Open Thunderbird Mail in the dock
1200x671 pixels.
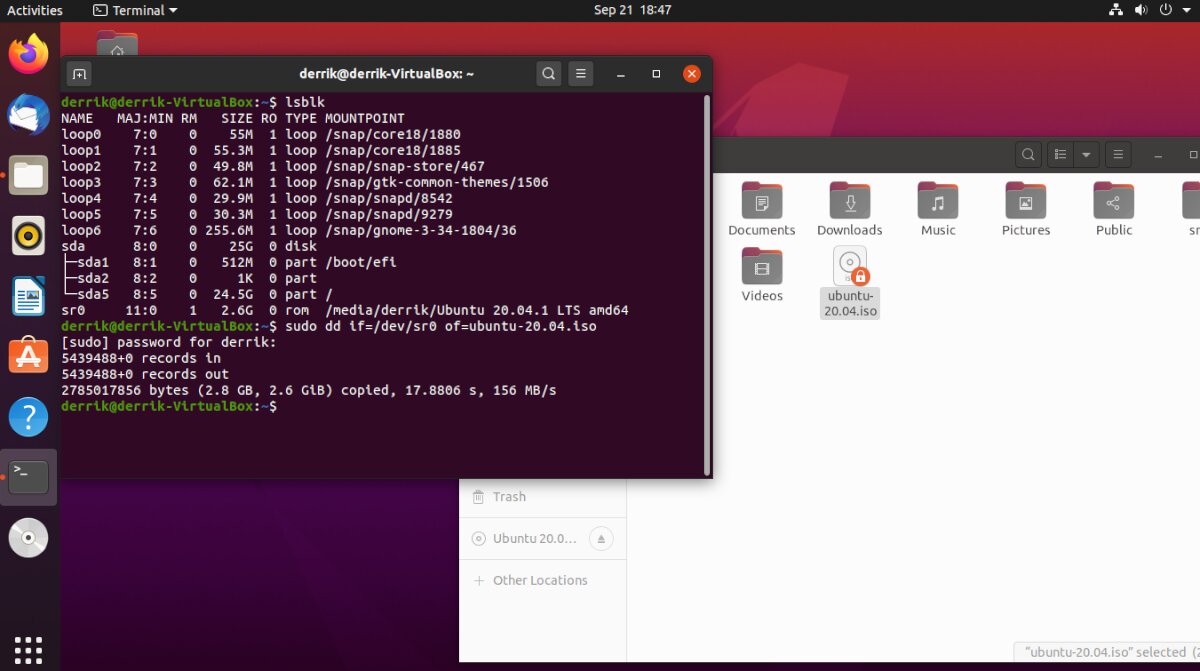click(28, 115)
